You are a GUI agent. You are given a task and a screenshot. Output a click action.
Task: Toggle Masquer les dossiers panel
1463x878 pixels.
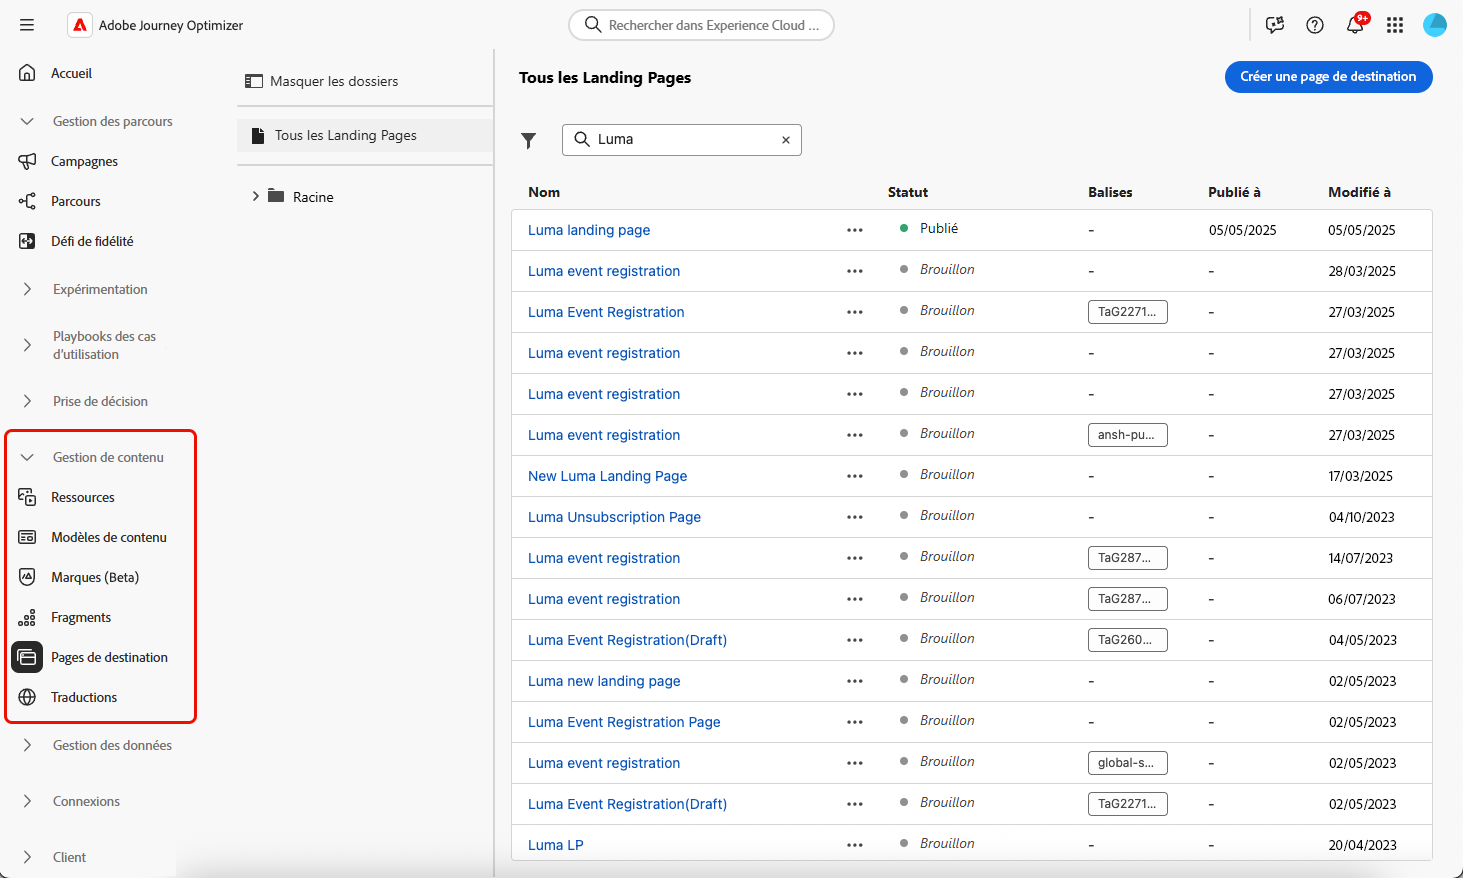click(322, 81)
